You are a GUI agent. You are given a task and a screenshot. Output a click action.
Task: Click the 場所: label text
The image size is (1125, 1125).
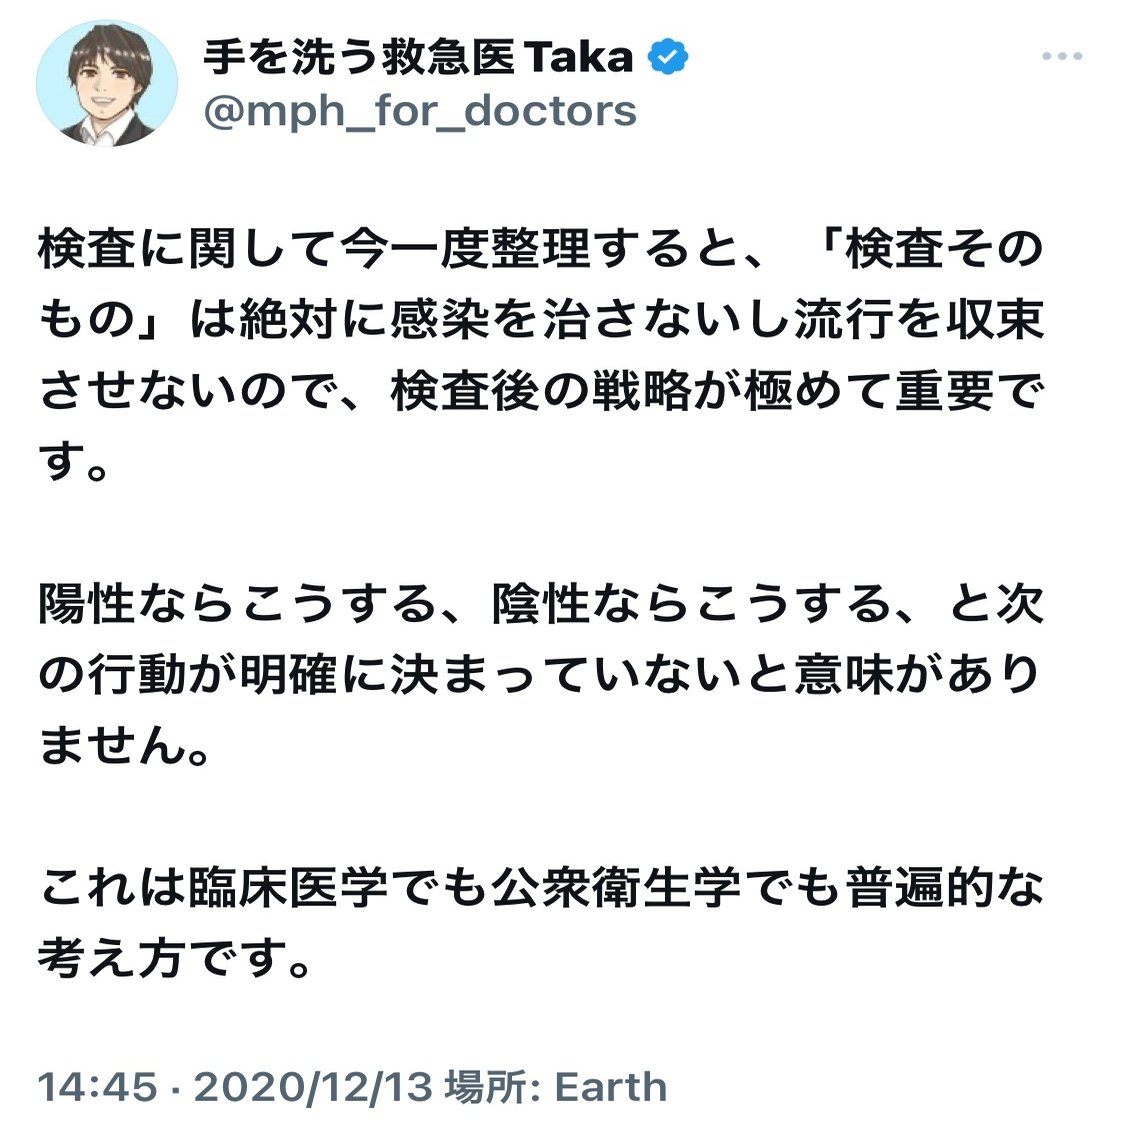492,1087
